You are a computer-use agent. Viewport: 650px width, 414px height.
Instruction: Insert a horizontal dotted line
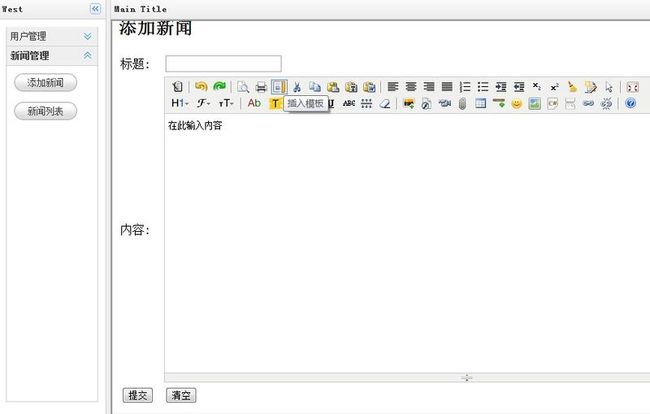[366, 103]
